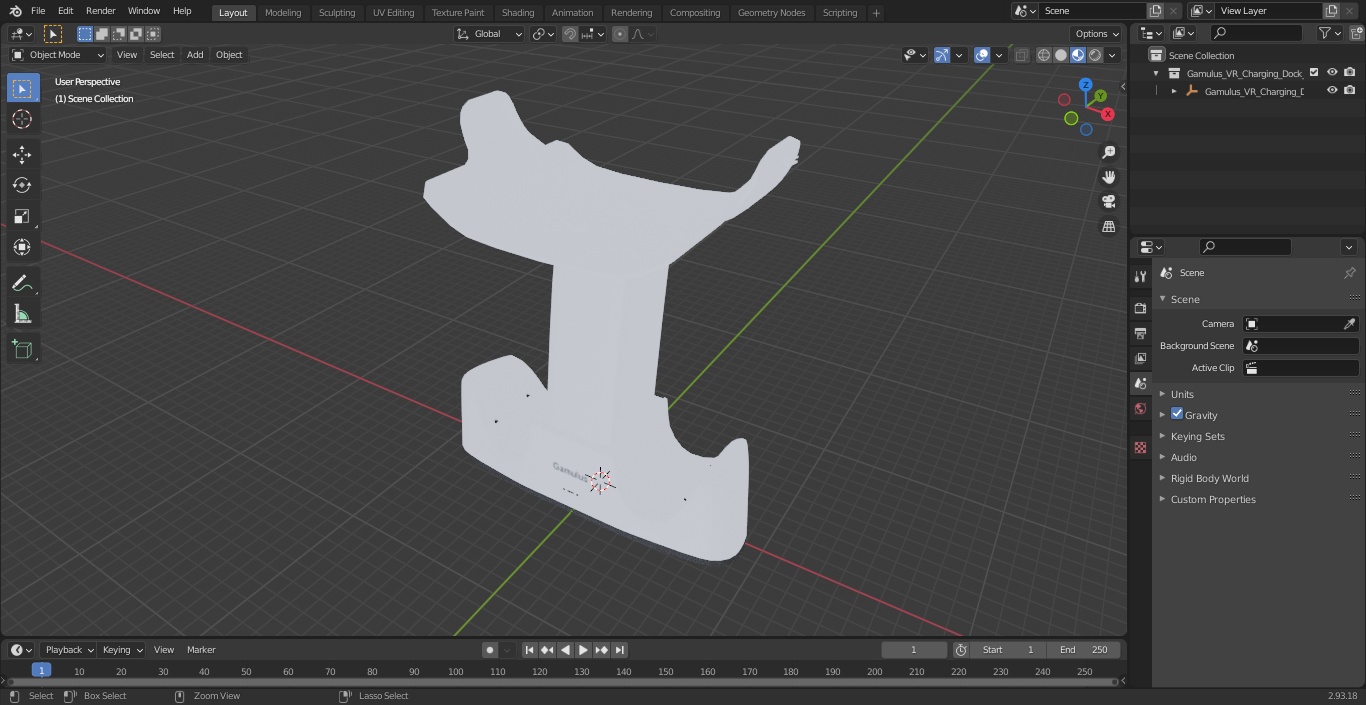Screen dimensions: 1366x705
Task: Toggle snapping magnet in header
Action: point(570,34)
